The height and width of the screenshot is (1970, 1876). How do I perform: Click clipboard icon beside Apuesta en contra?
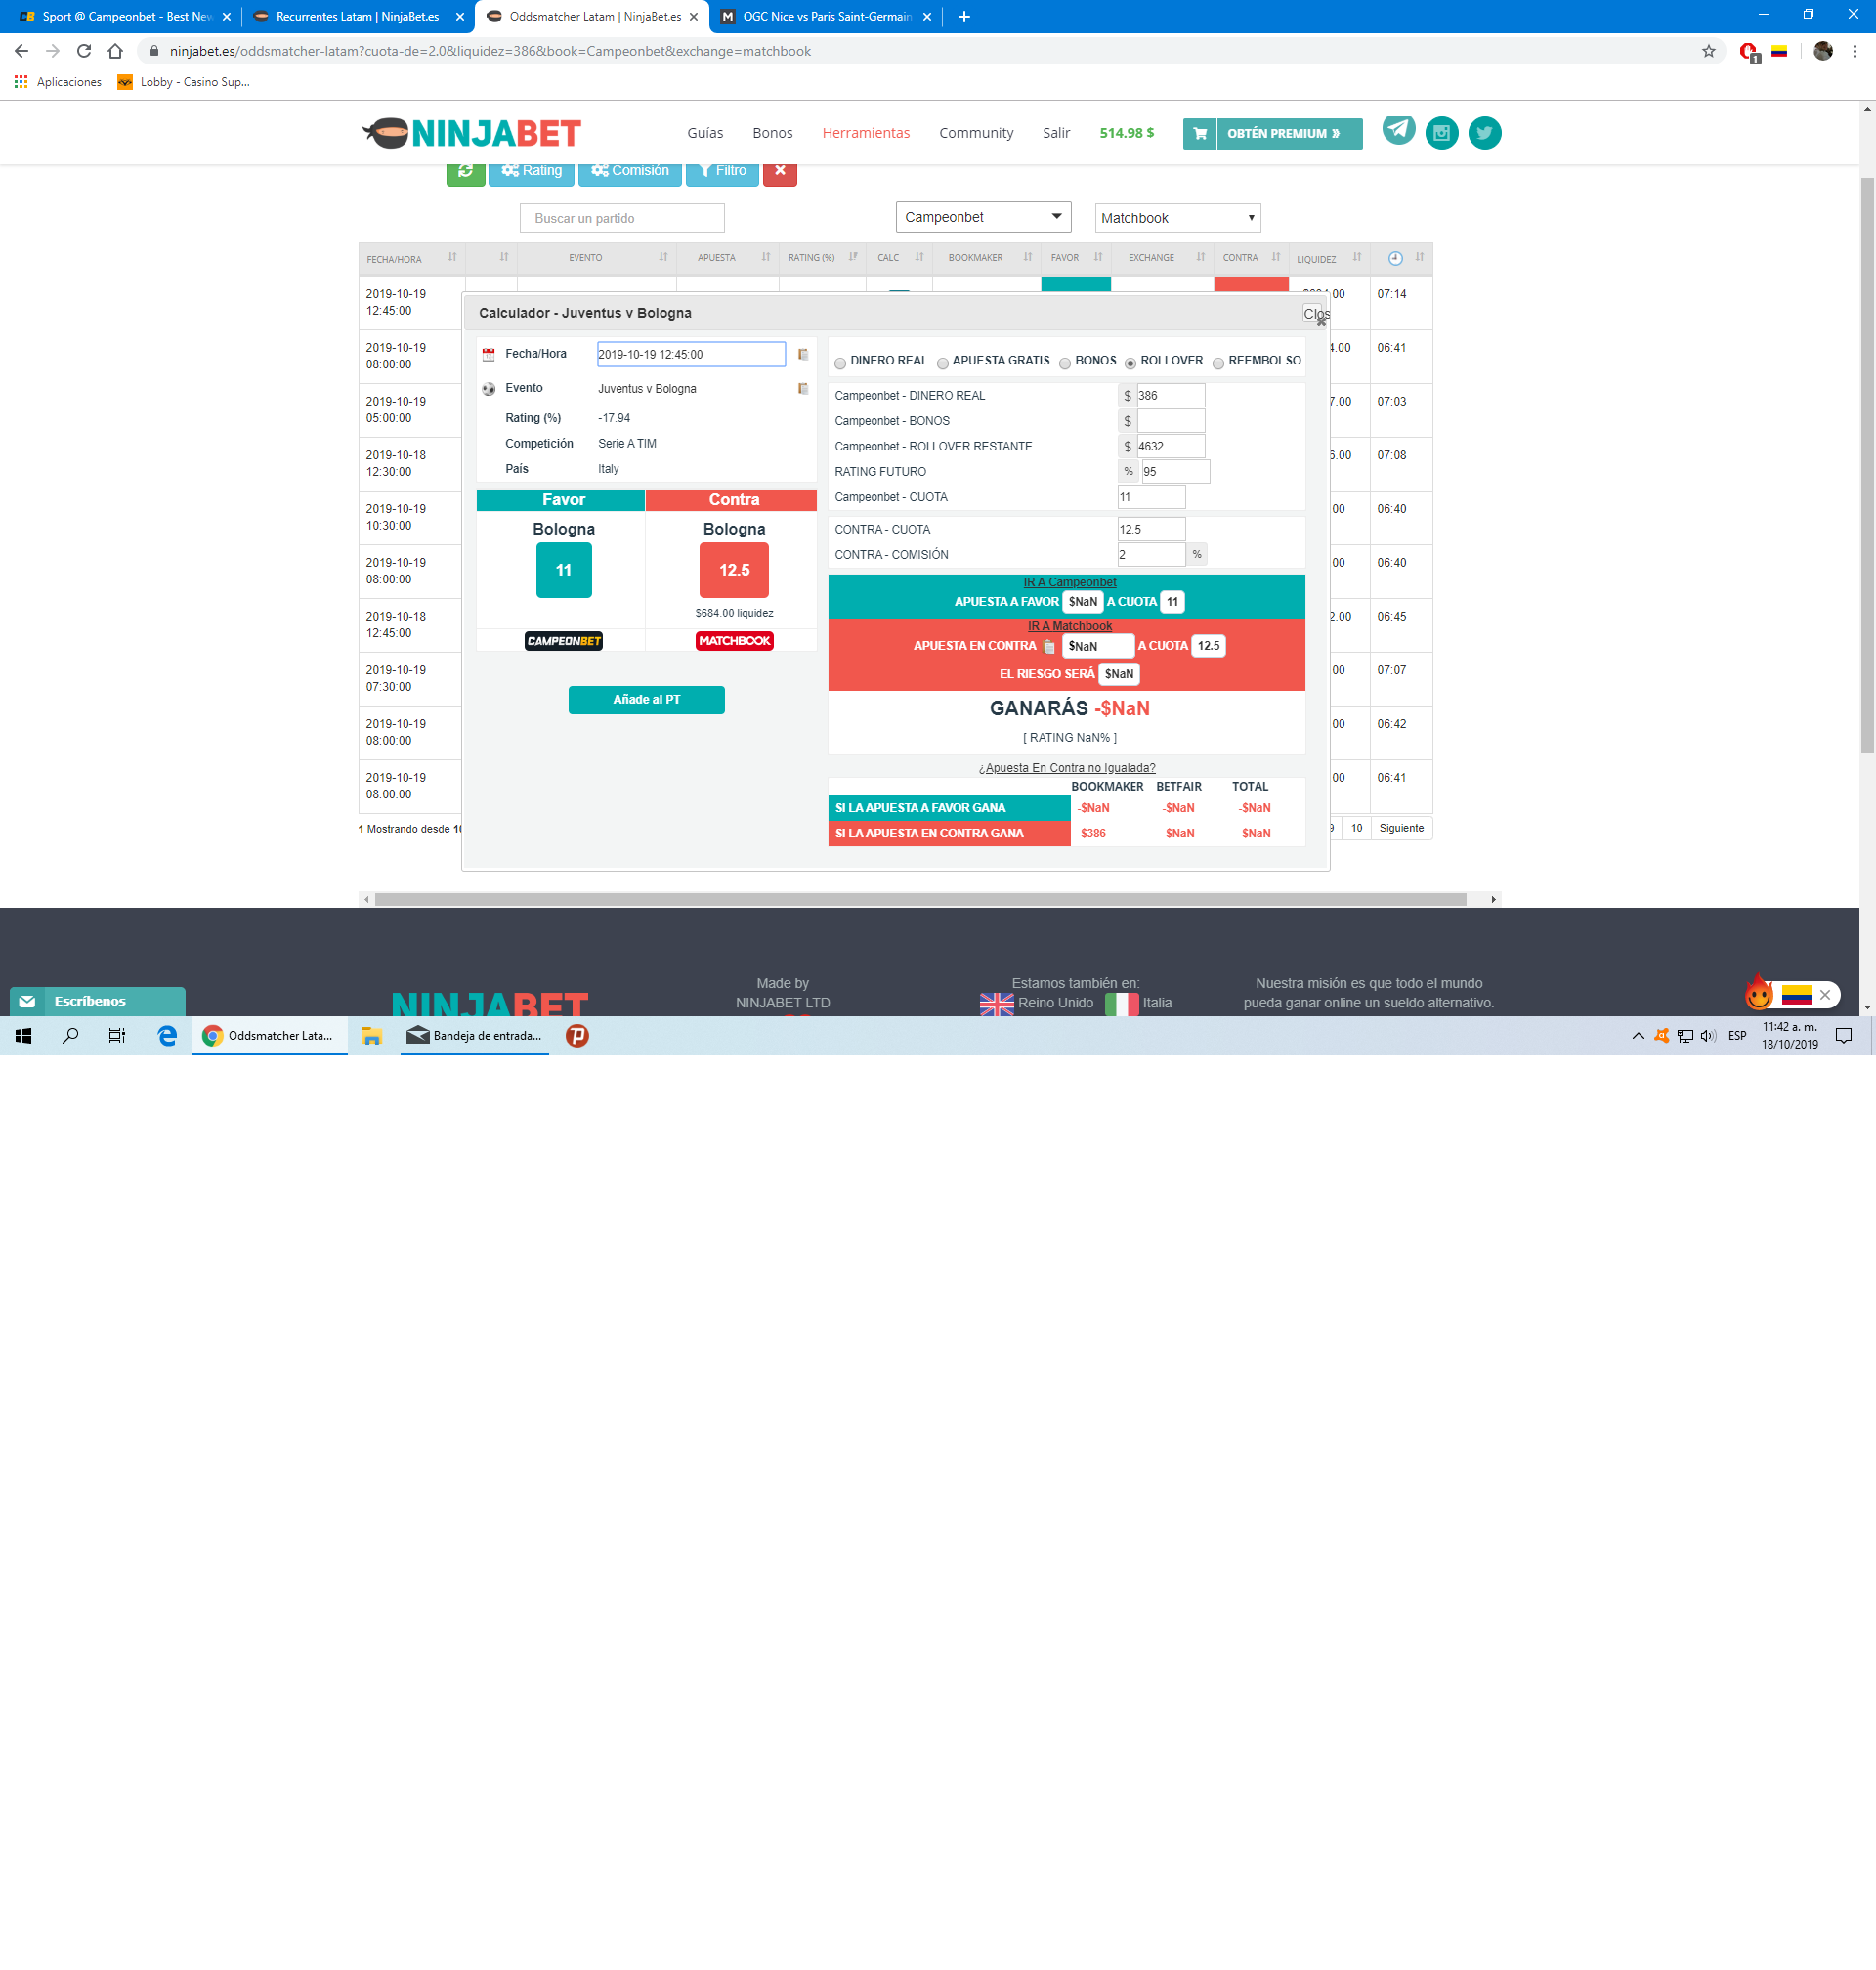tap(1049, 646)
